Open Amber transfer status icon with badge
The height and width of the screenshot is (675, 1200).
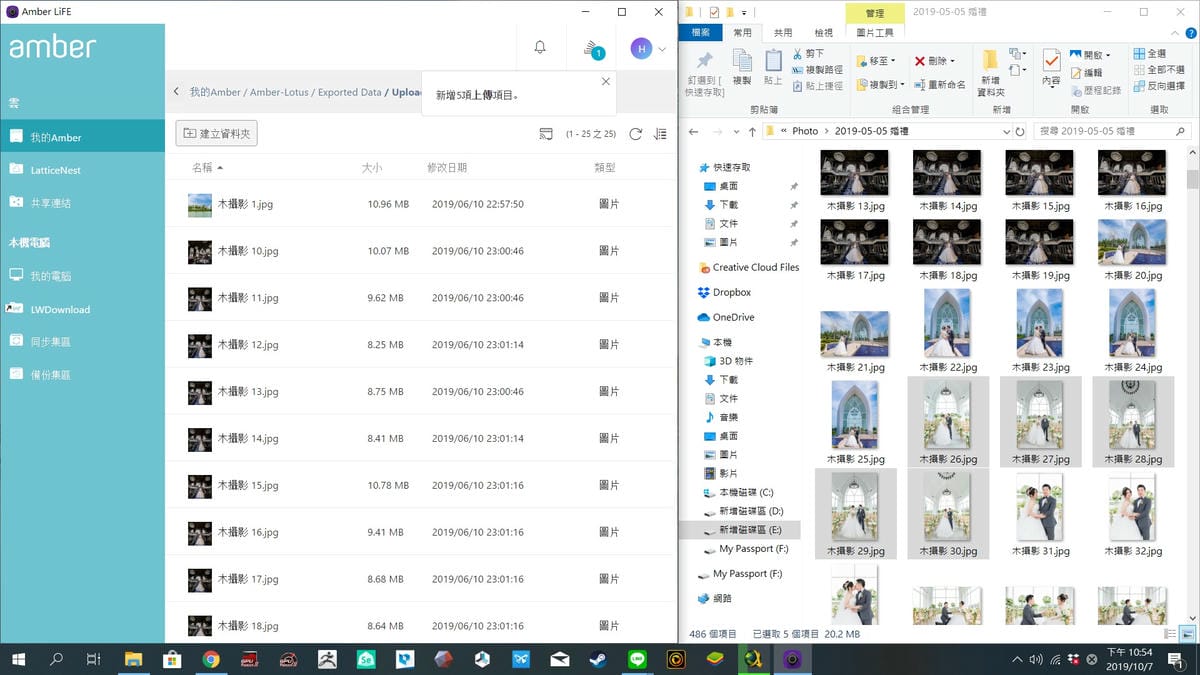point(593,48)
